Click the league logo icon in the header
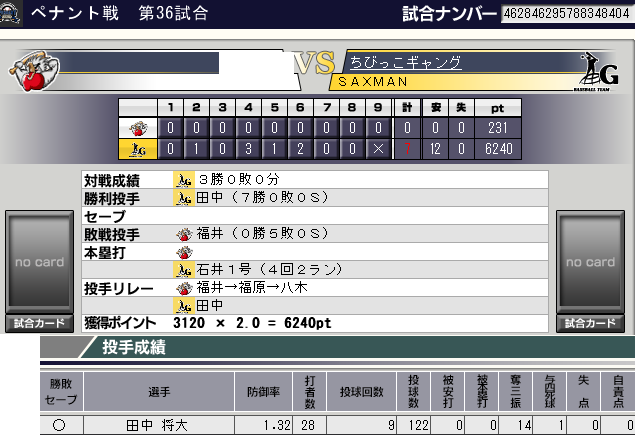The height and width of the screenshot is (435, 635). pyautogui.click(x=11, y=13)
